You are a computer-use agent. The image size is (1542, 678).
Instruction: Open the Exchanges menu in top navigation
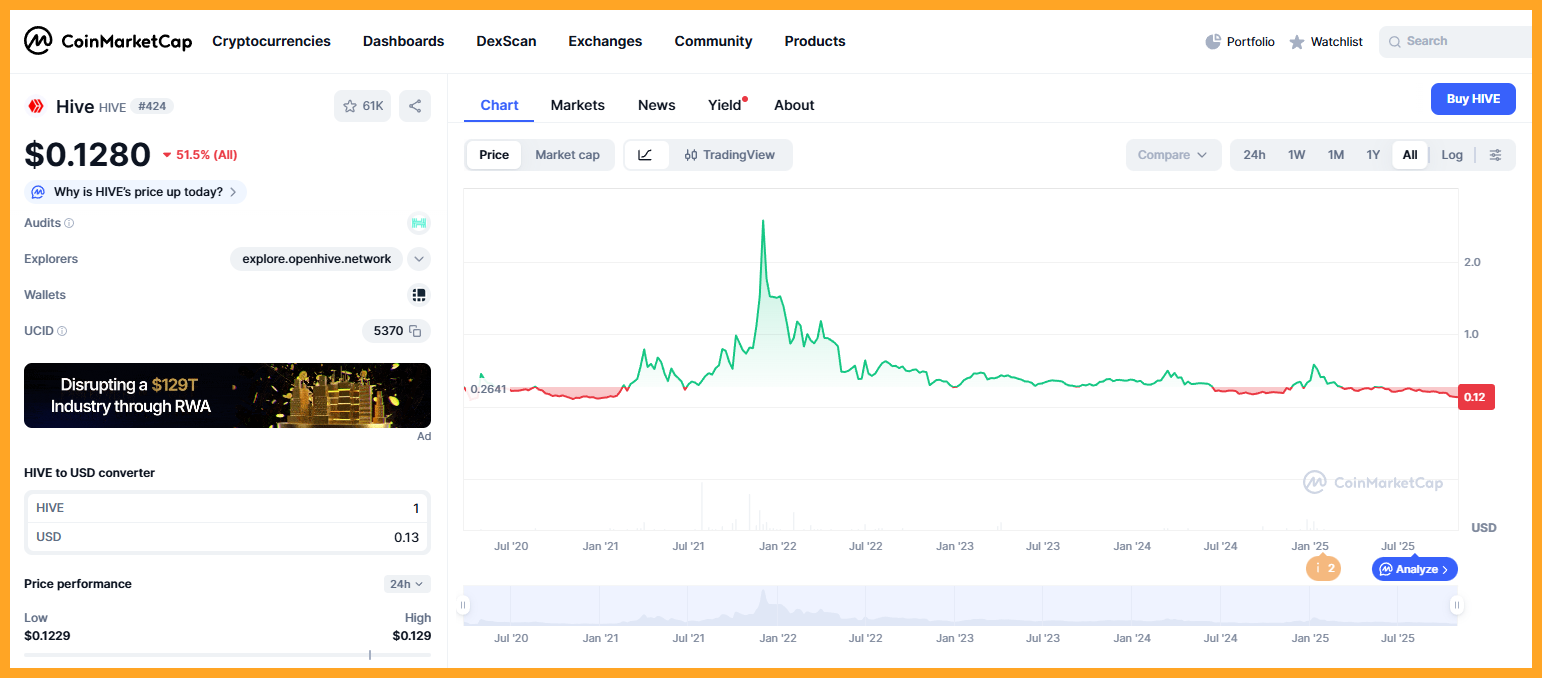tap(605, 41)
